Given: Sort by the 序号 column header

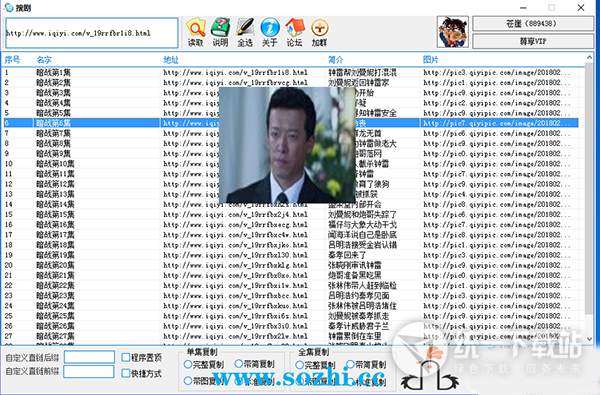Looking at the screenshot, I should tap(12, 60).
